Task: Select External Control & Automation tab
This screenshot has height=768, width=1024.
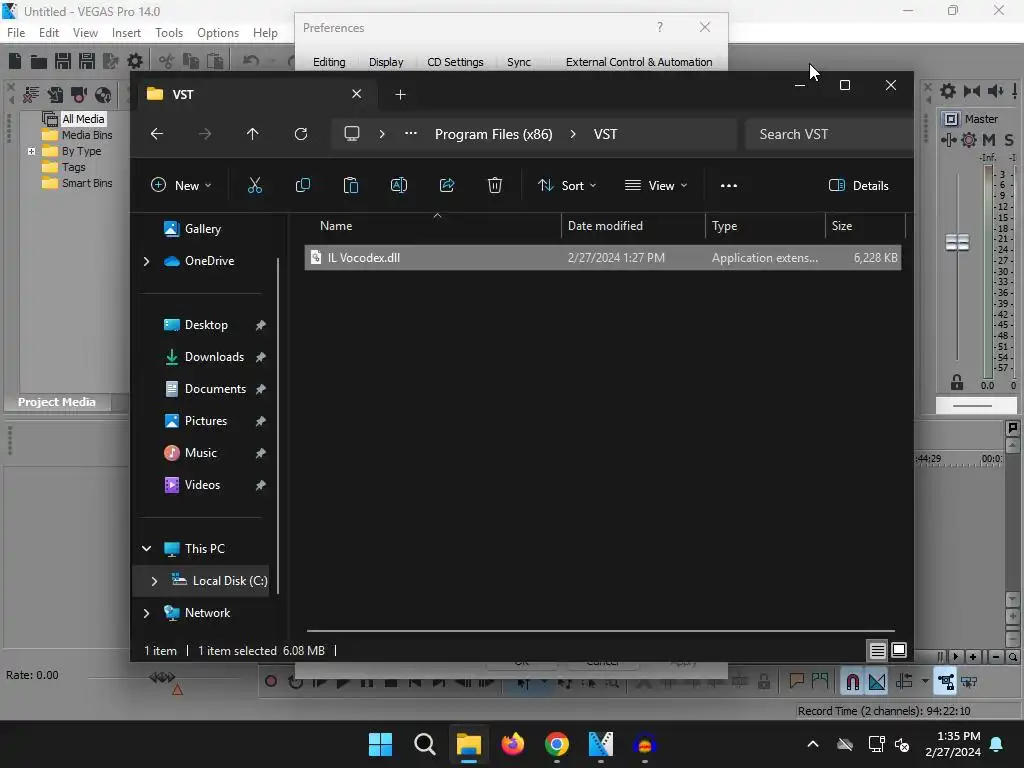Action: point(639,62)
